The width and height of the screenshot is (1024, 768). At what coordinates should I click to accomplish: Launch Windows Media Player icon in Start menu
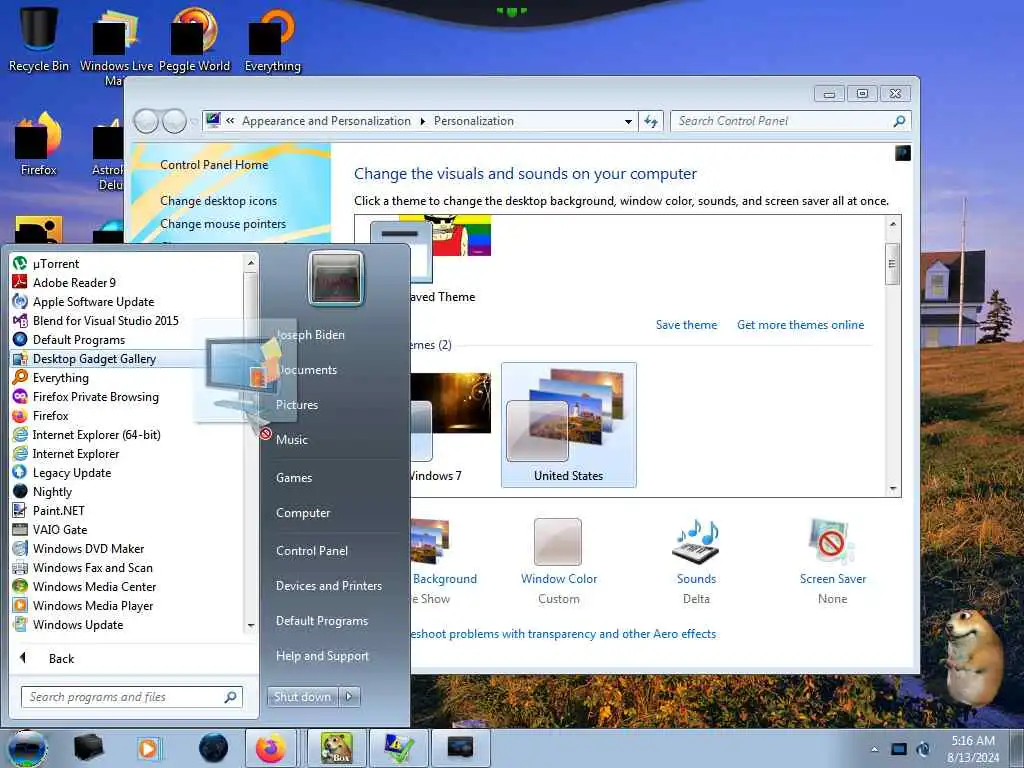(20, 605)
